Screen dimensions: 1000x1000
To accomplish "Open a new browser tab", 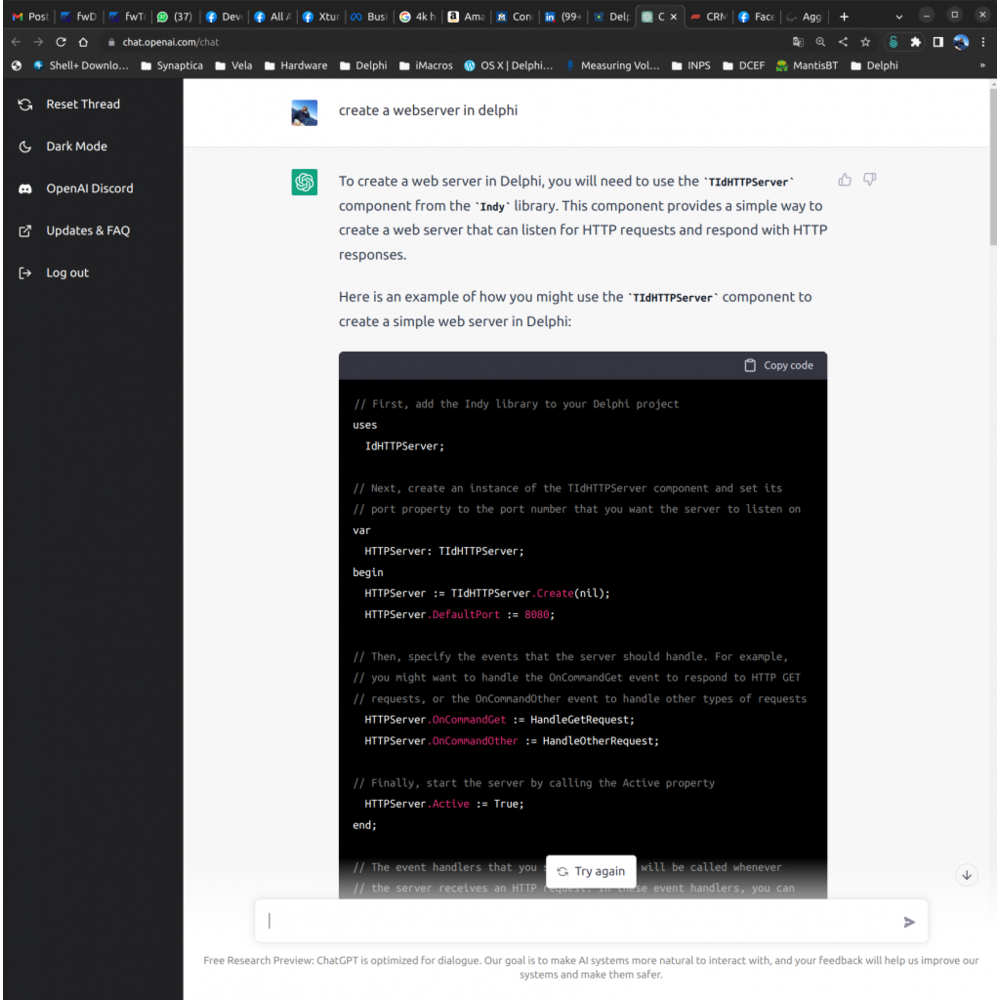I will (x=844, y=16).
